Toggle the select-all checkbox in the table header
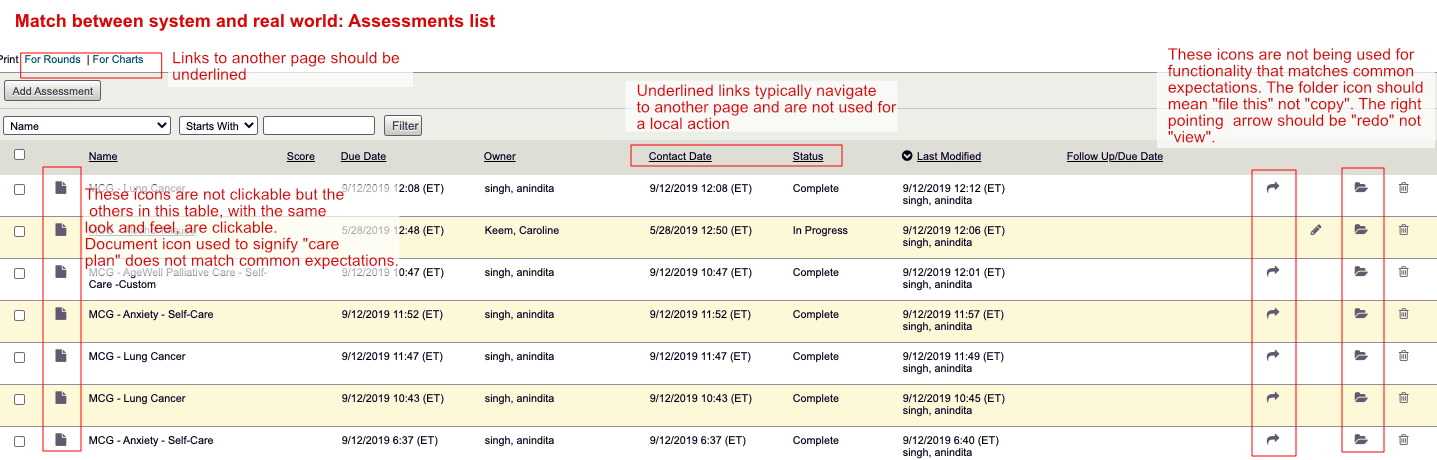 tap(20, 155)
